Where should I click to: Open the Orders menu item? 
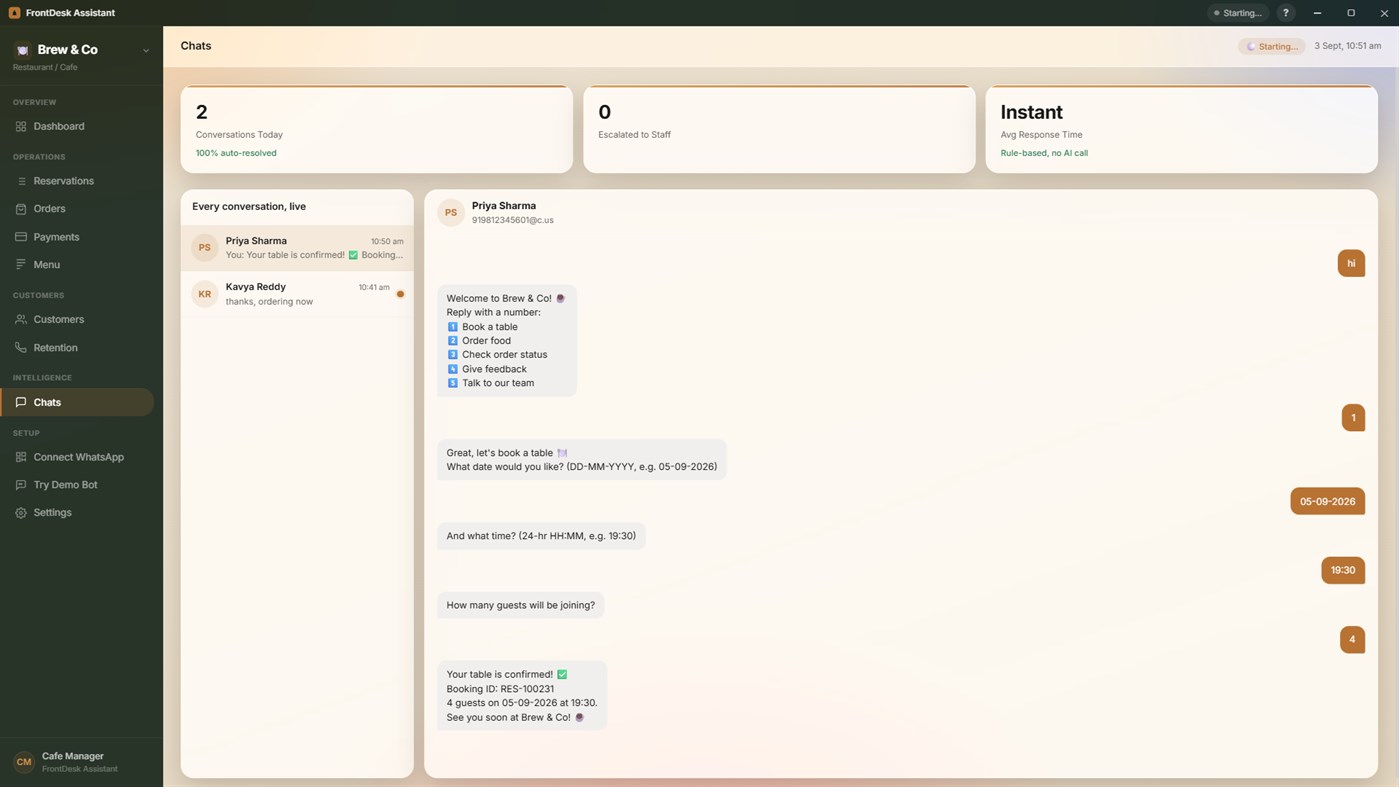pos(78,209)
